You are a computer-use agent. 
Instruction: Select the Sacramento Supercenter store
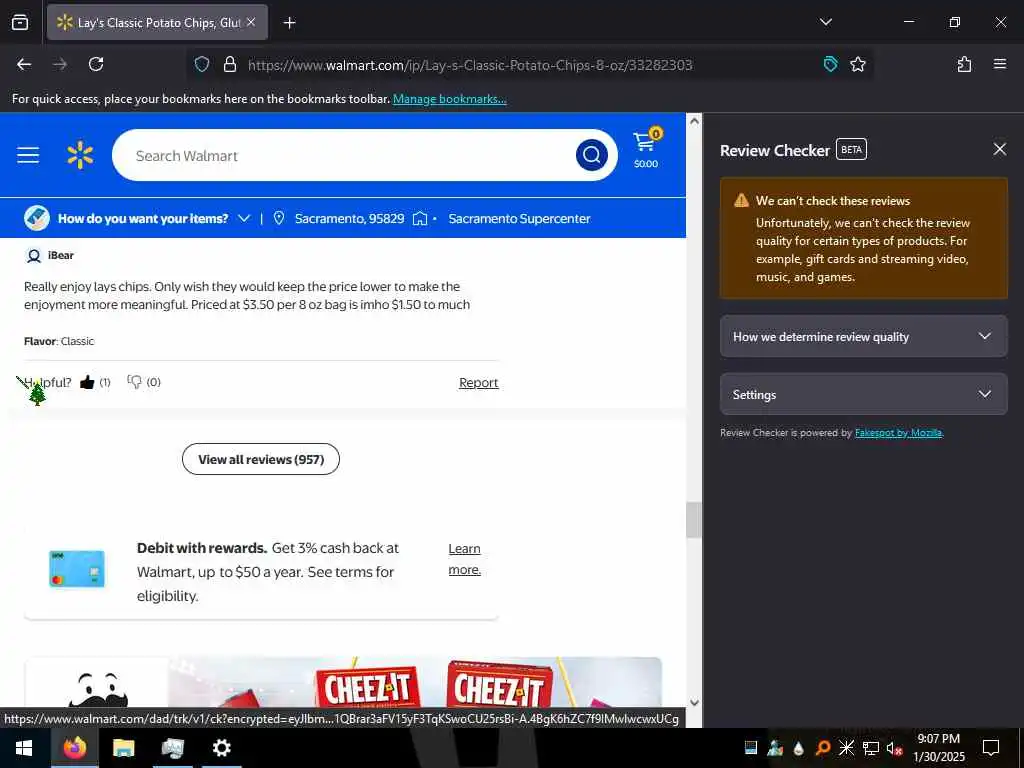click(519, 219)
